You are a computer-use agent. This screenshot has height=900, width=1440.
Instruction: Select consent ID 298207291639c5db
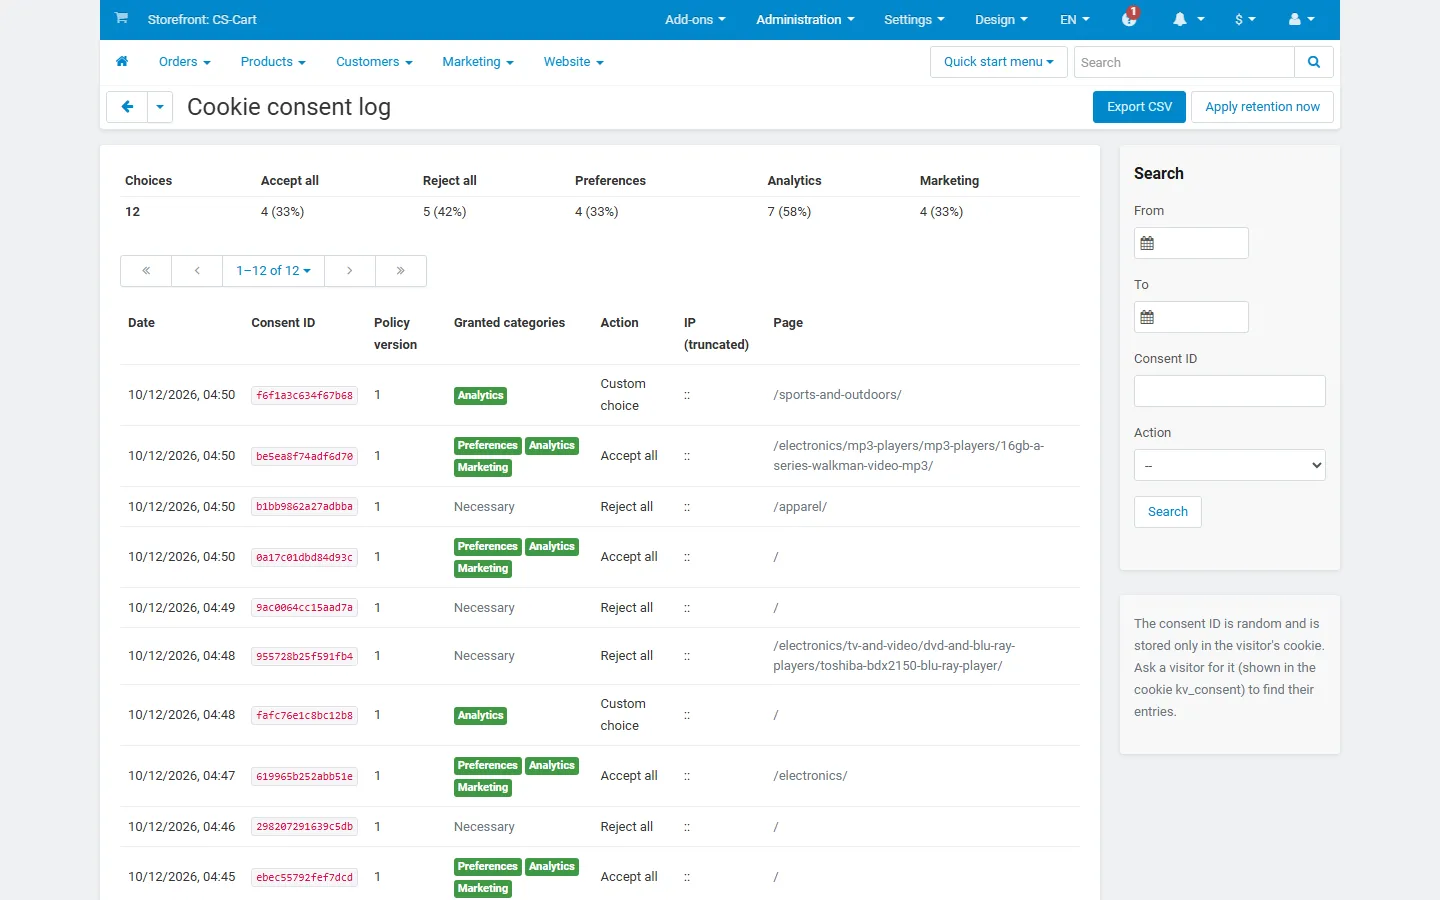tap(304, 827)
